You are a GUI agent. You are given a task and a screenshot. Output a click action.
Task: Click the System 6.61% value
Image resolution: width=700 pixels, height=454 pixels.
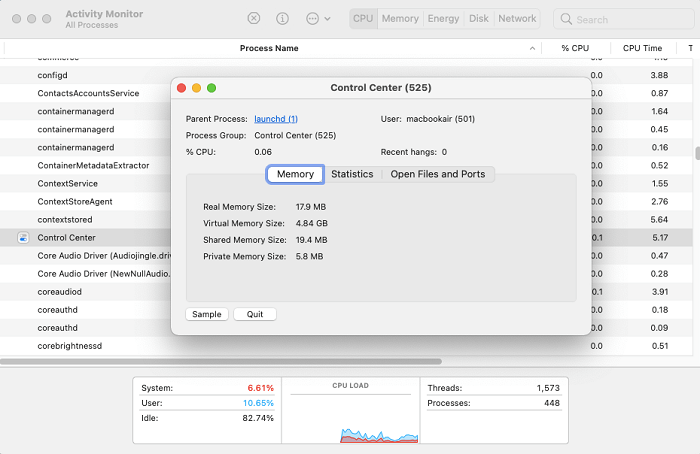(260, 388)
